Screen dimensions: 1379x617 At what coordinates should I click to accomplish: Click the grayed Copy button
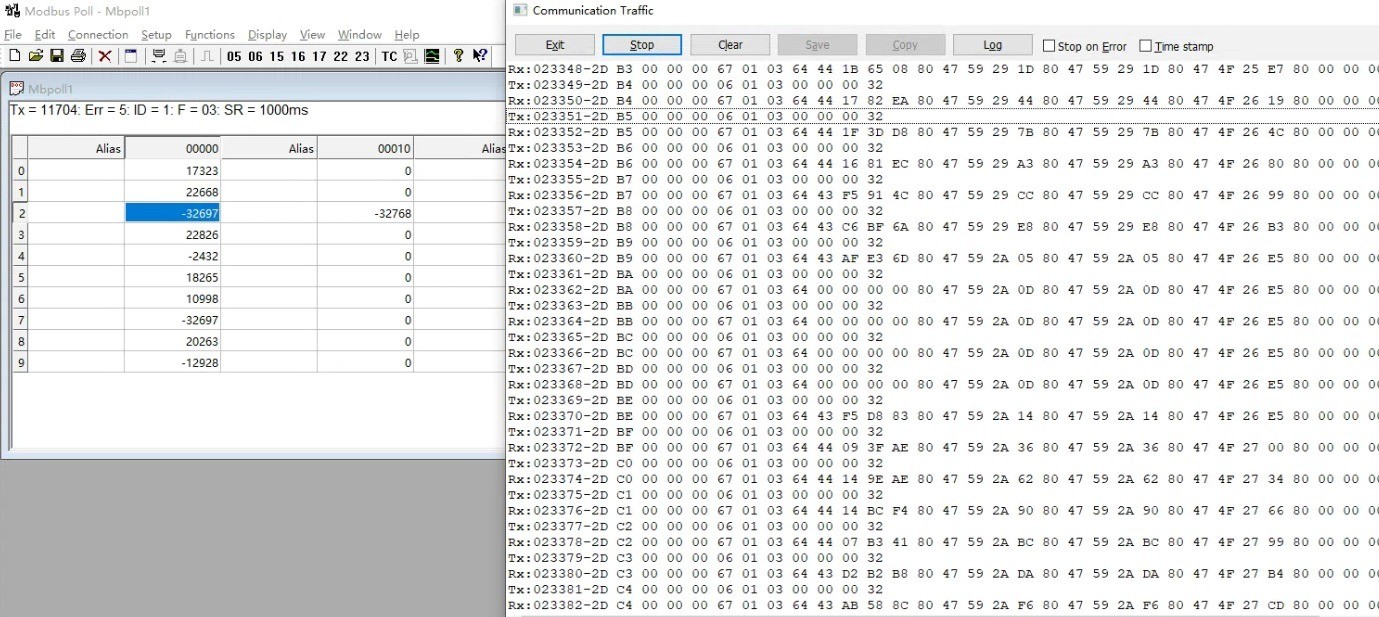(905, 45)
